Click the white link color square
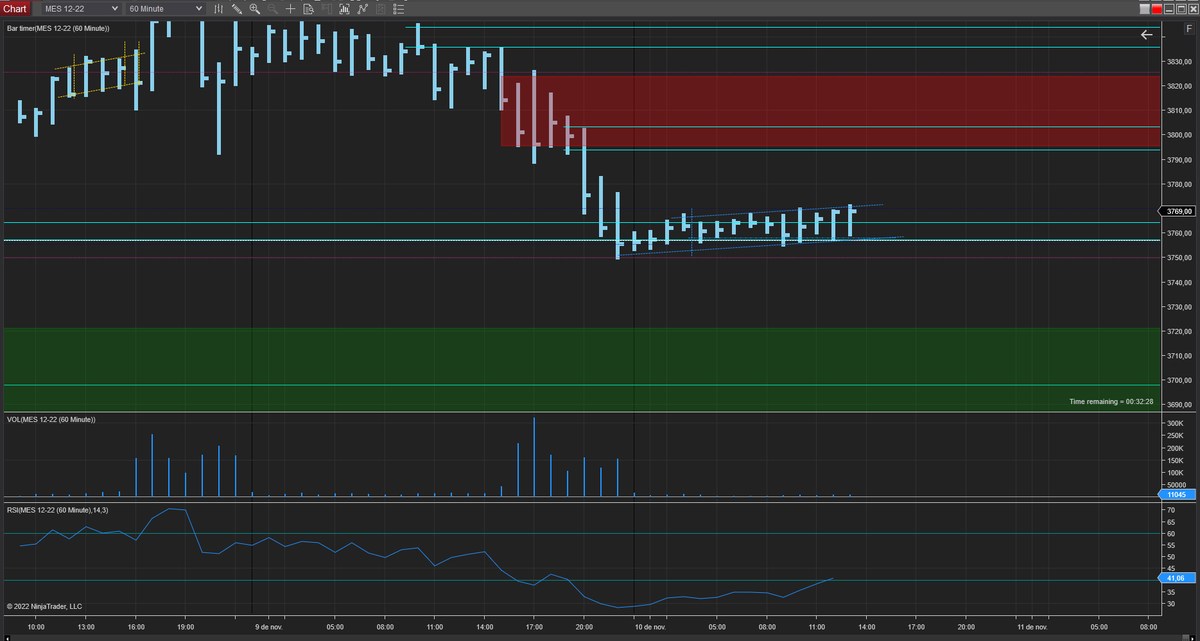This screenshot has height=641, width=1200. coord(1146,8)
